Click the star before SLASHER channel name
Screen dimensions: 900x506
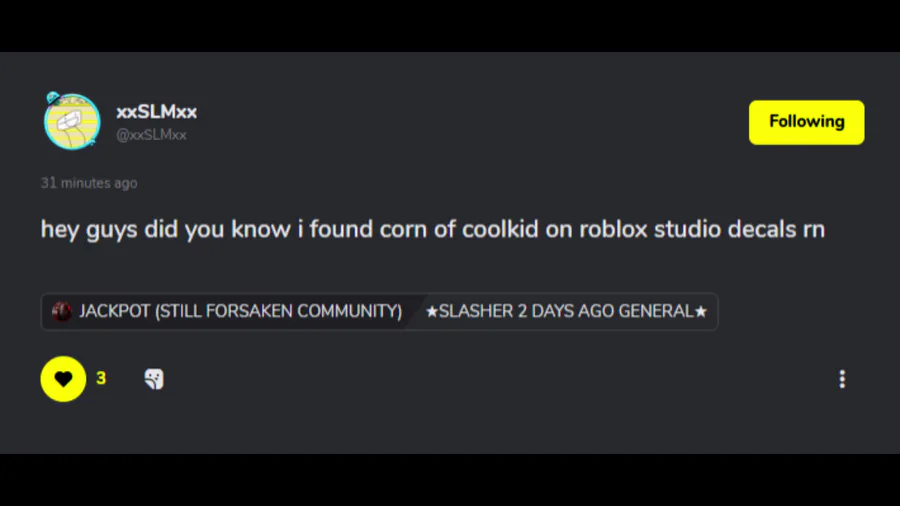(x=432, y=312)
